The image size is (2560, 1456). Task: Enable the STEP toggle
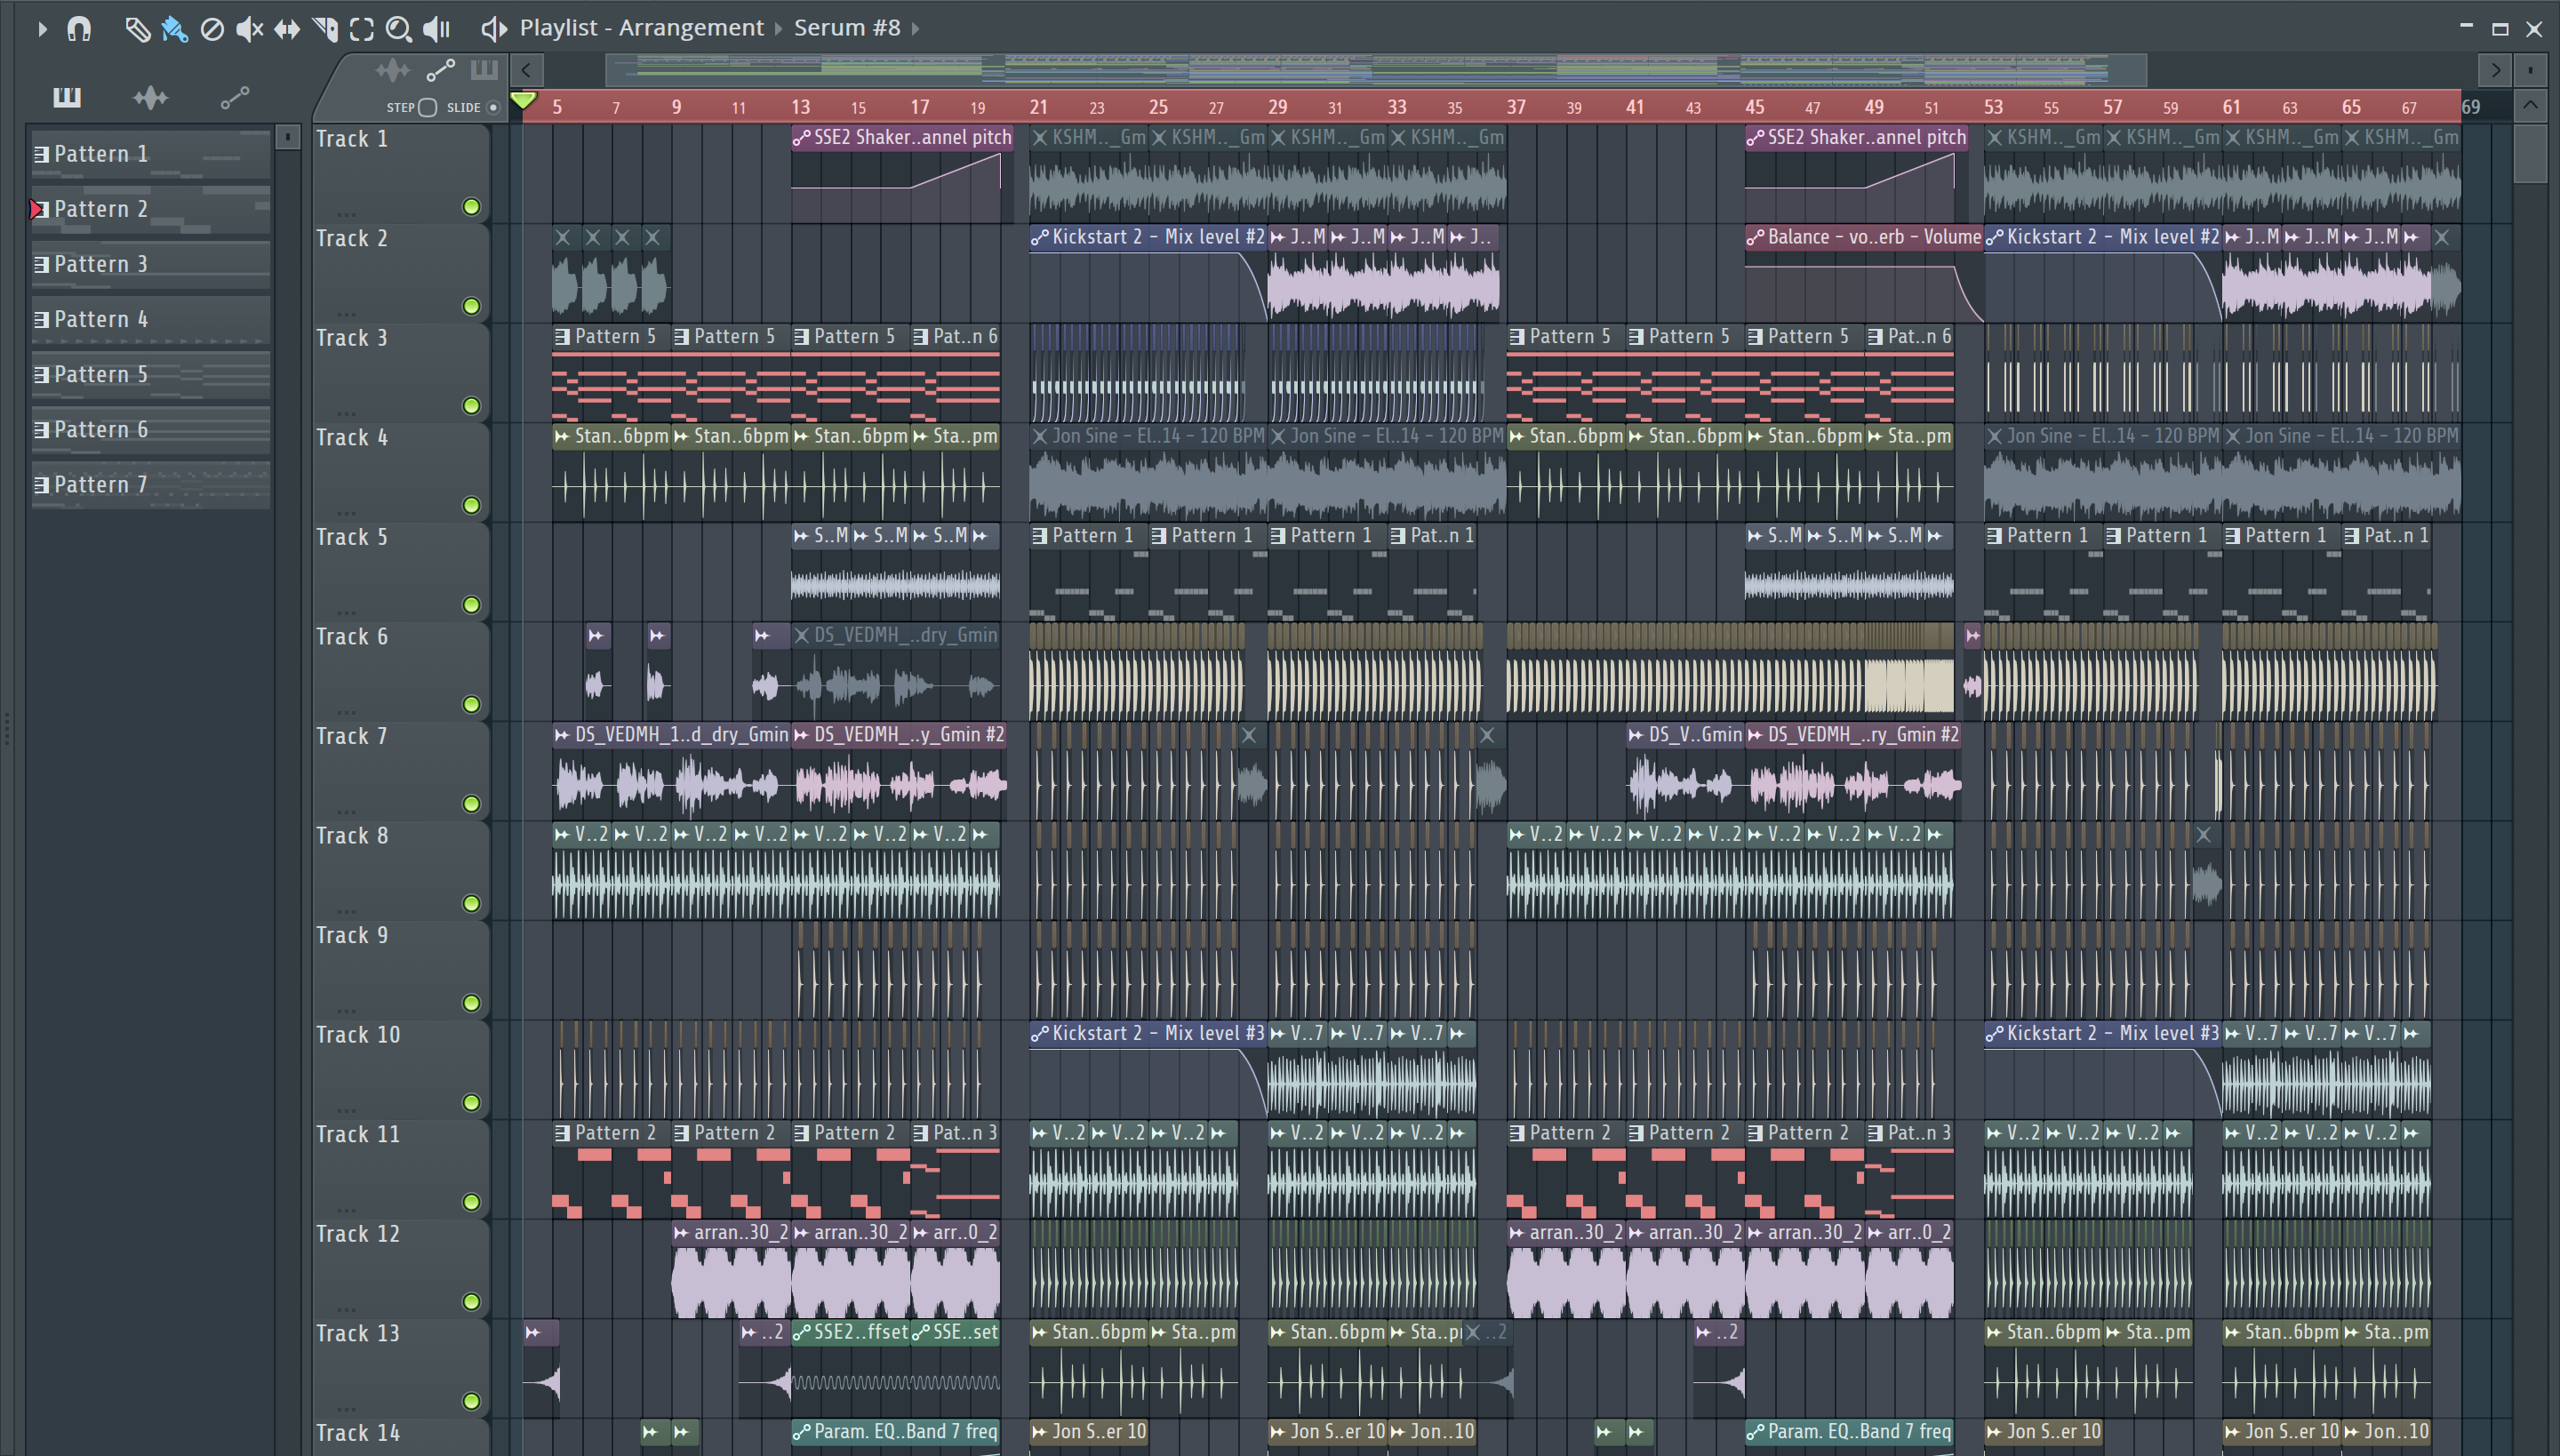(x=427, y=107)
